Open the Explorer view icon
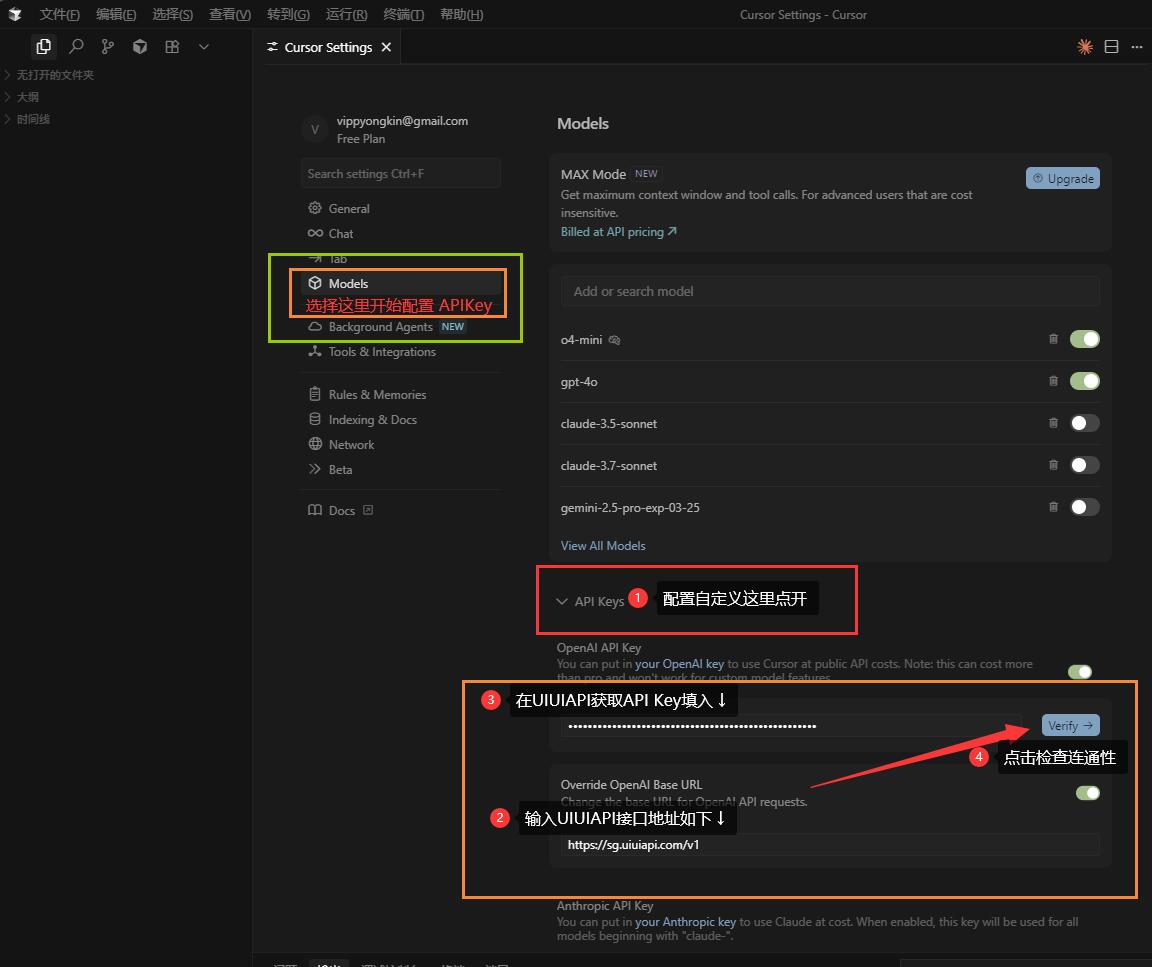Viewport: 1152px width, 967px height. pyautogui.click(x=43, y=46)
